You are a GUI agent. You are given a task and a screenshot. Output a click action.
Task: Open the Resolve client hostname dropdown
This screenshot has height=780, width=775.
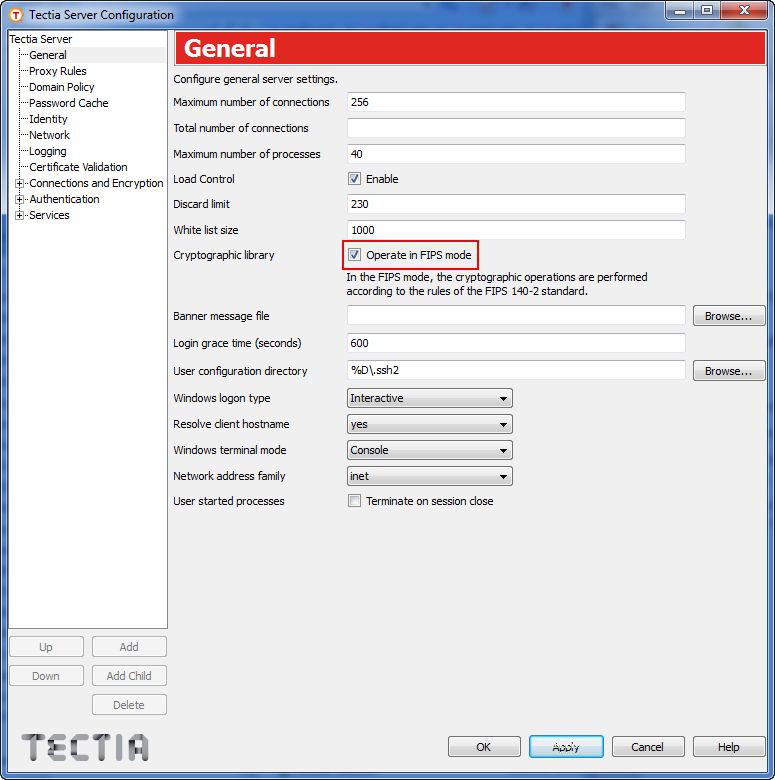coord(430,424)
